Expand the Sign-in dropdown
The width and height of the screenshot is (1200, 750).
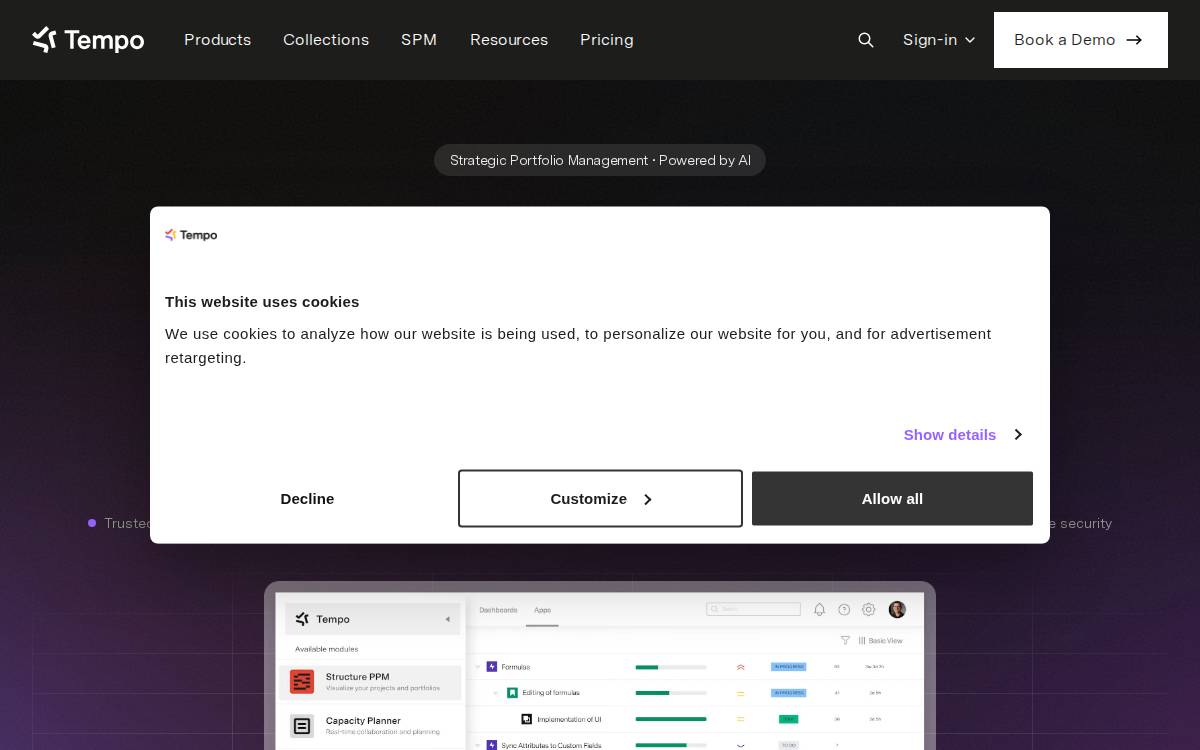939,40
